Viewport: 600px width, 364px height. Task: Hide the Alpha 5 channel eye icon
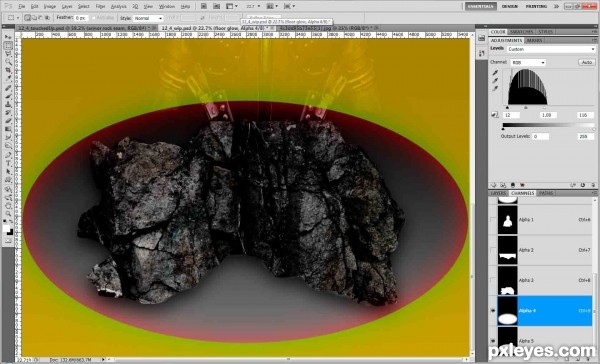[493, 341]
